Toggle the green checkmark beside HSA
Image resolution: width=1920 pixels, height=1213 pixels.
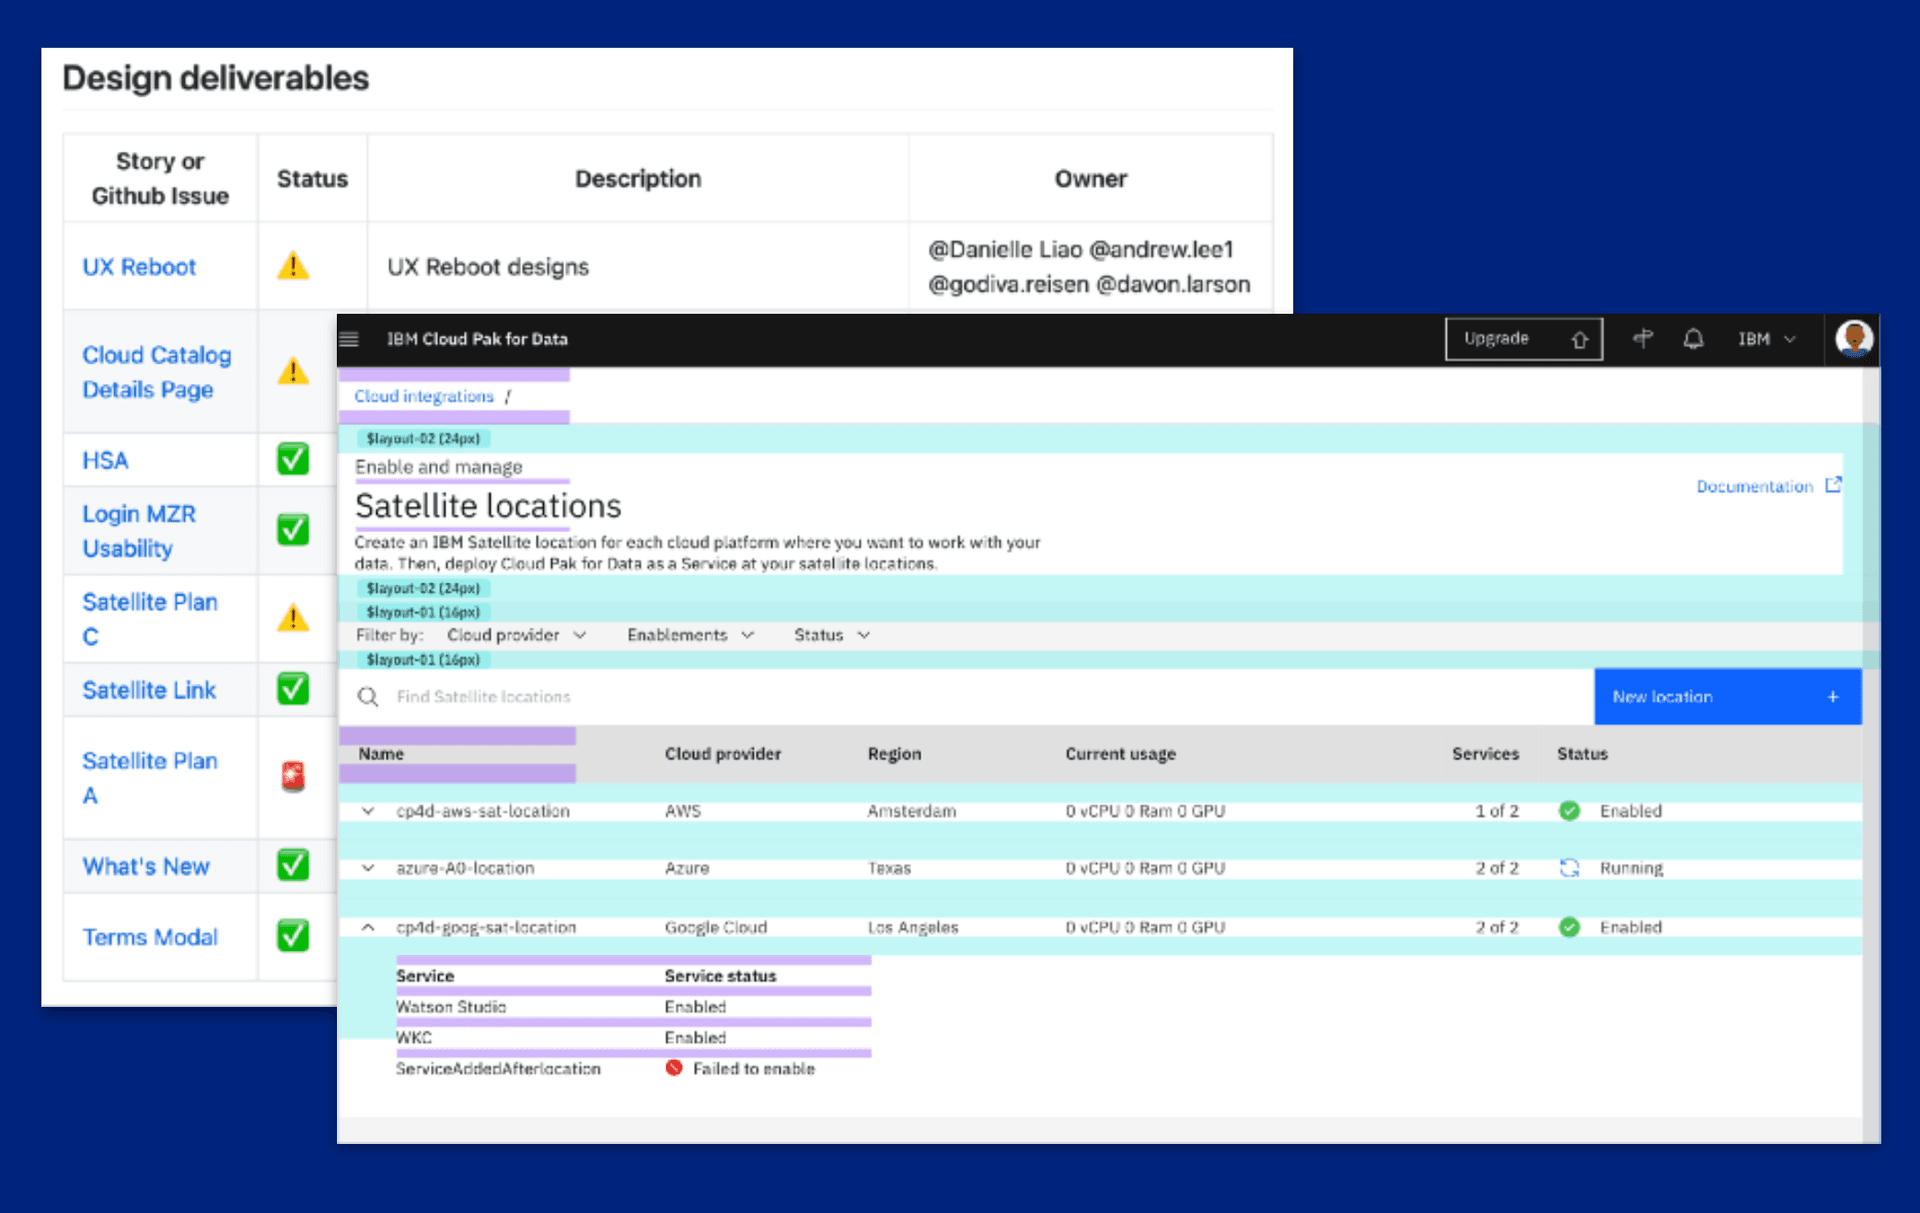click(x=292, y=459)
